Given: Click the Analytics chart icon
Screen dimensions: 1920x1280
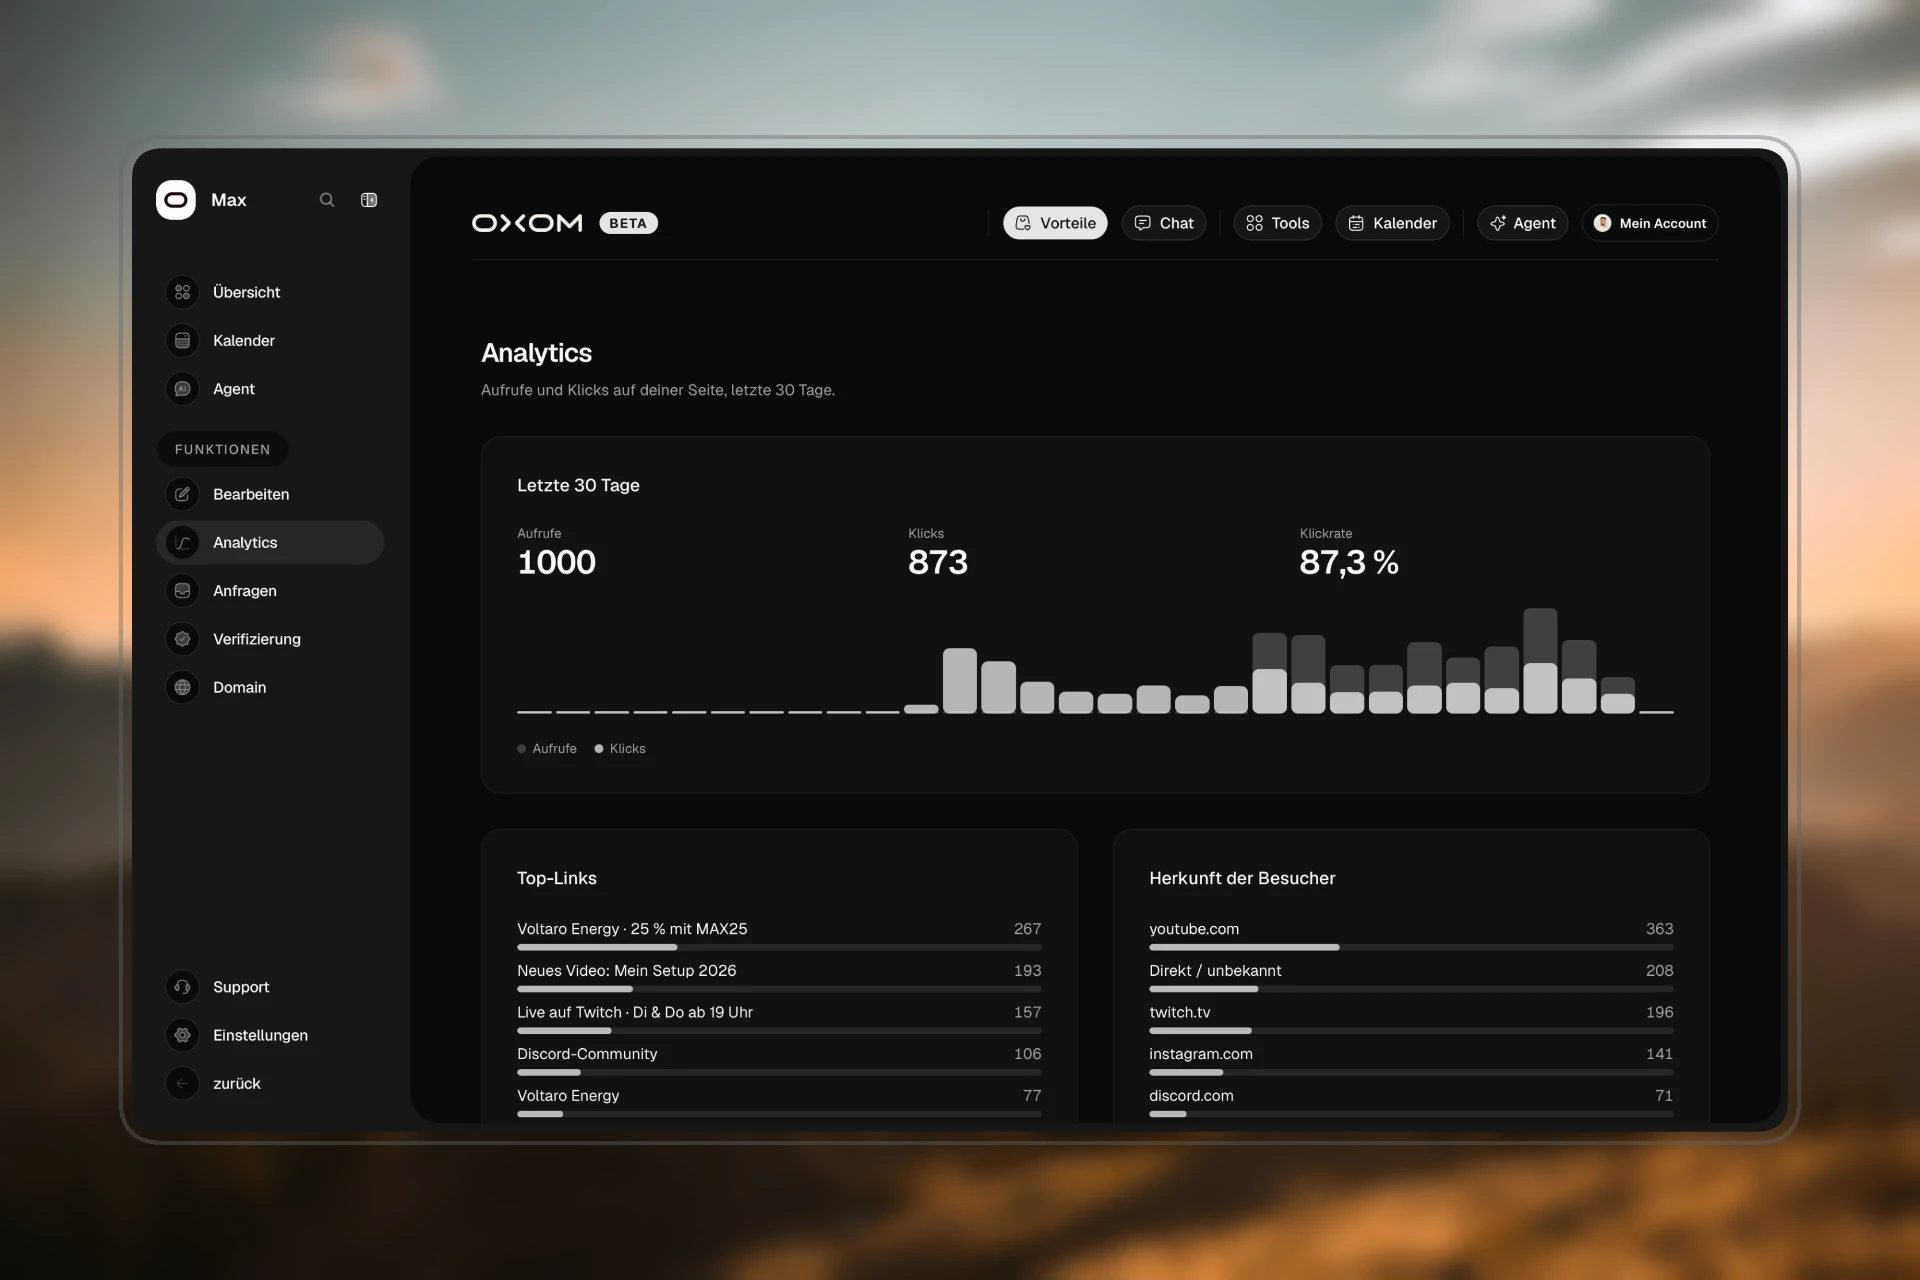Looking at the screenshot, I should [182, 542].
